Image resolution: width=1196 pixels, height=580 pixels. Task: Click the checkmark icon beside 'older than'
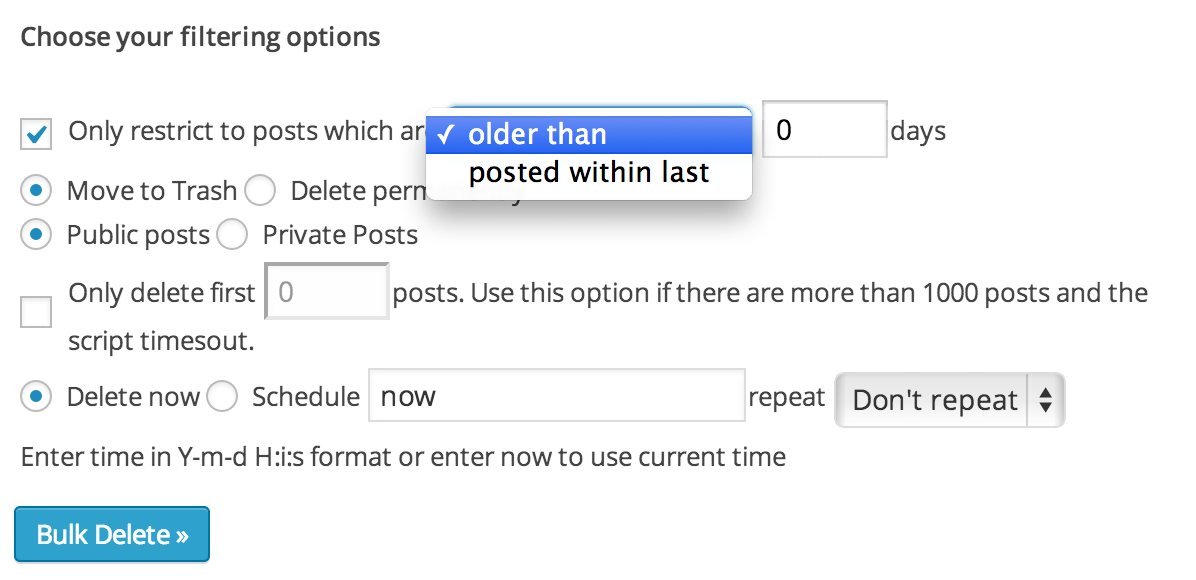click(446, 135)
